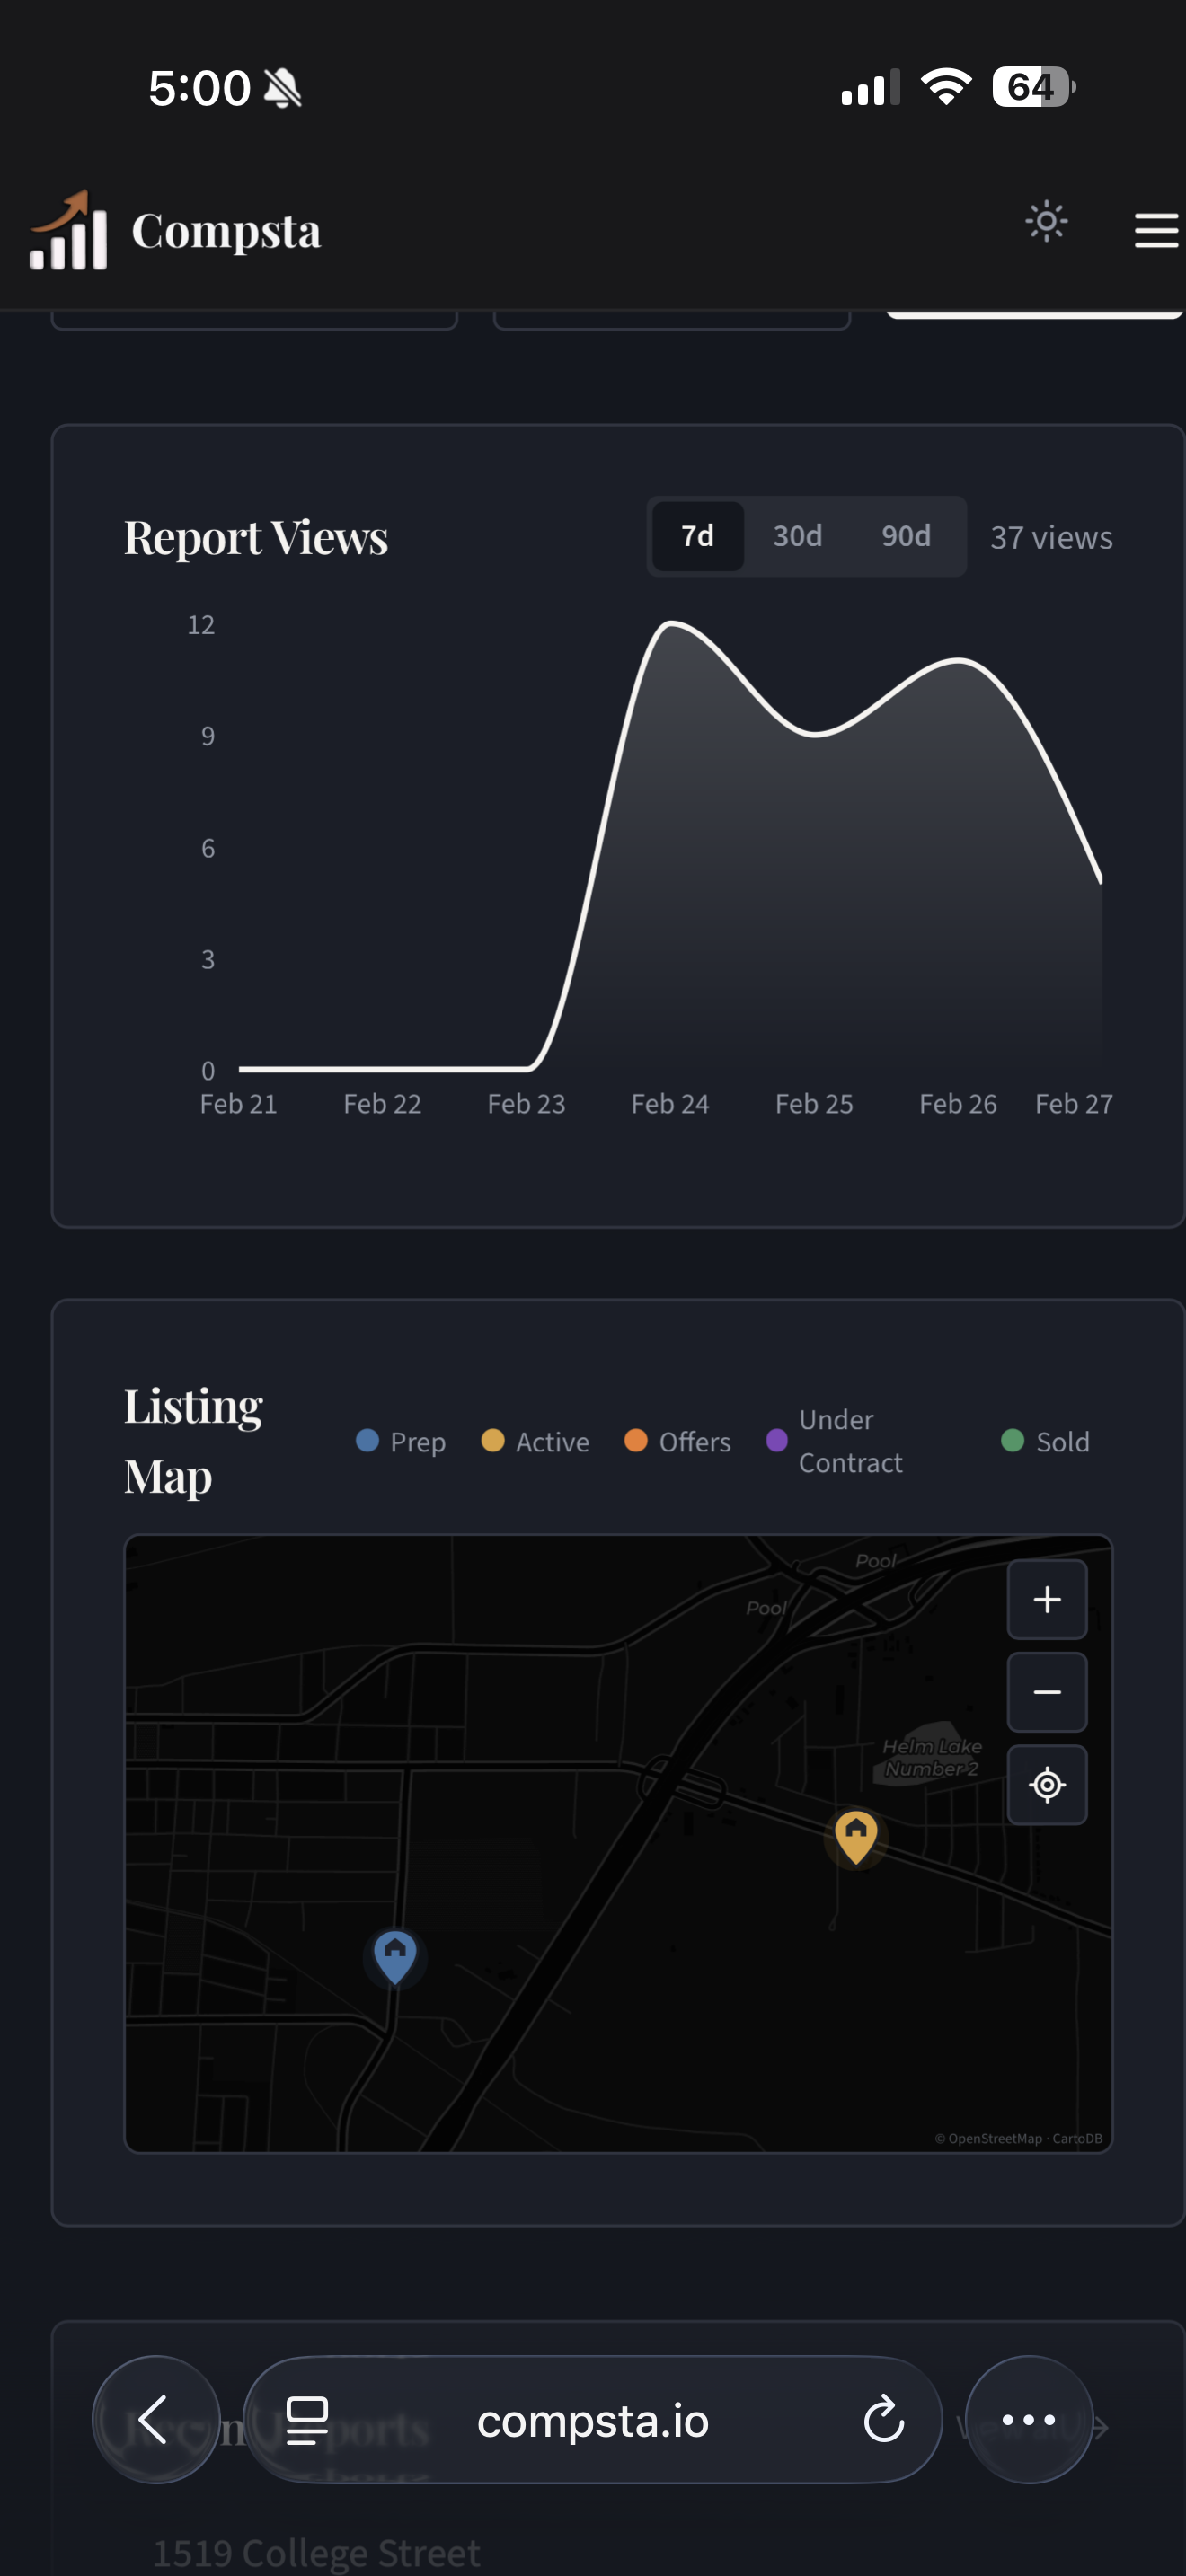Click the Active legend yellow dot
The image size is (1186, 2576).
coord(492,1440)
